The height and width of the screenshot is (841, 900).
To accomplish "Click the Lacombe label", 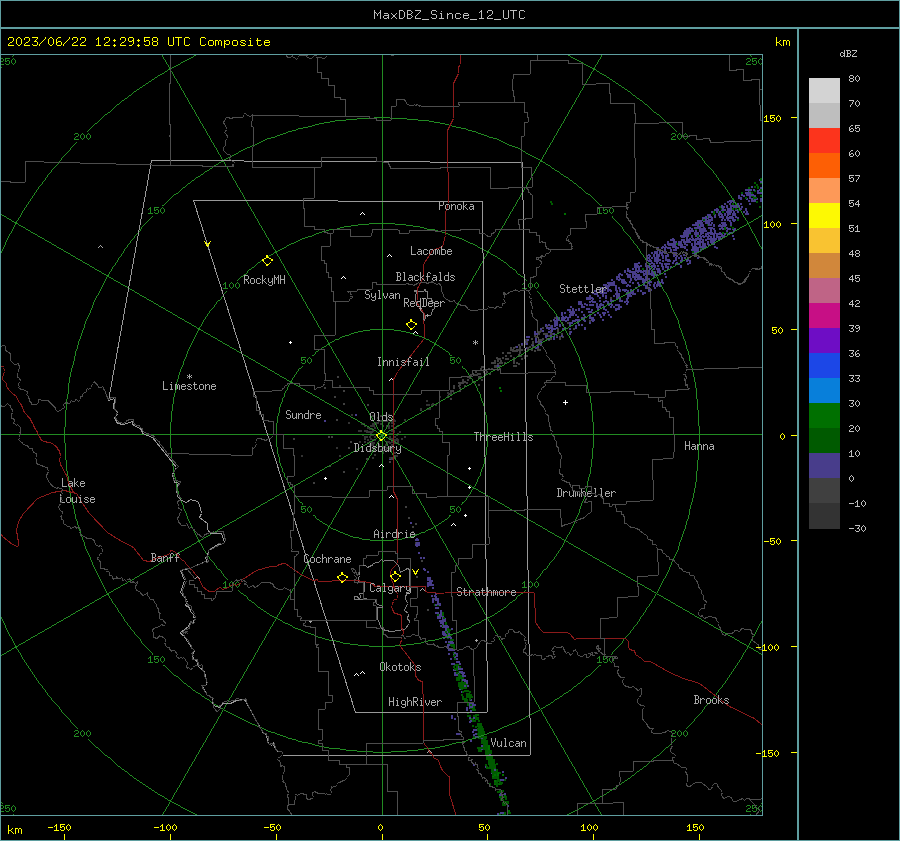I will click(431, 251).
